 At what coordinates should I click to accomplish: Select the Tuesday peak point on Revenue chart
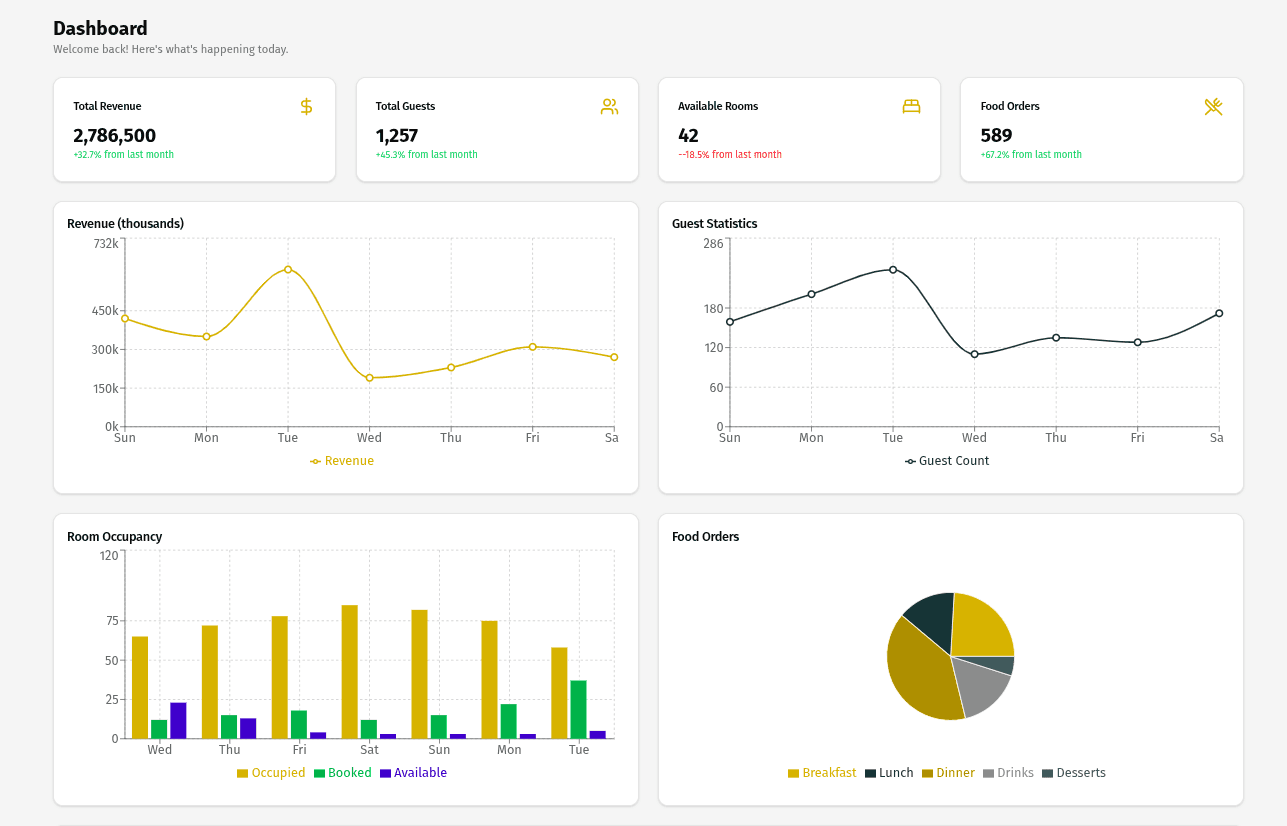288,268
